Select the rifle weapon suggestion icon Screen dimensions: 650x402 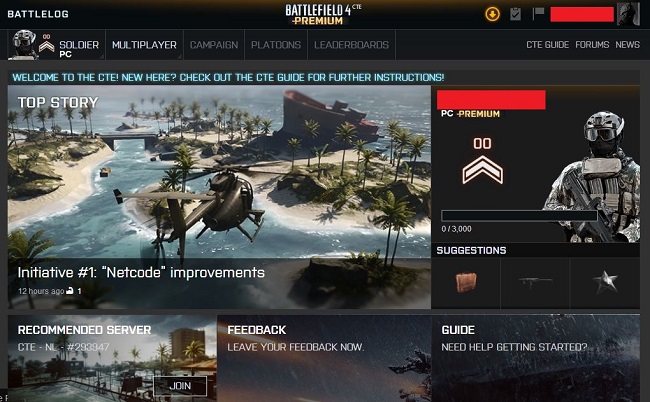coord(535,282)
